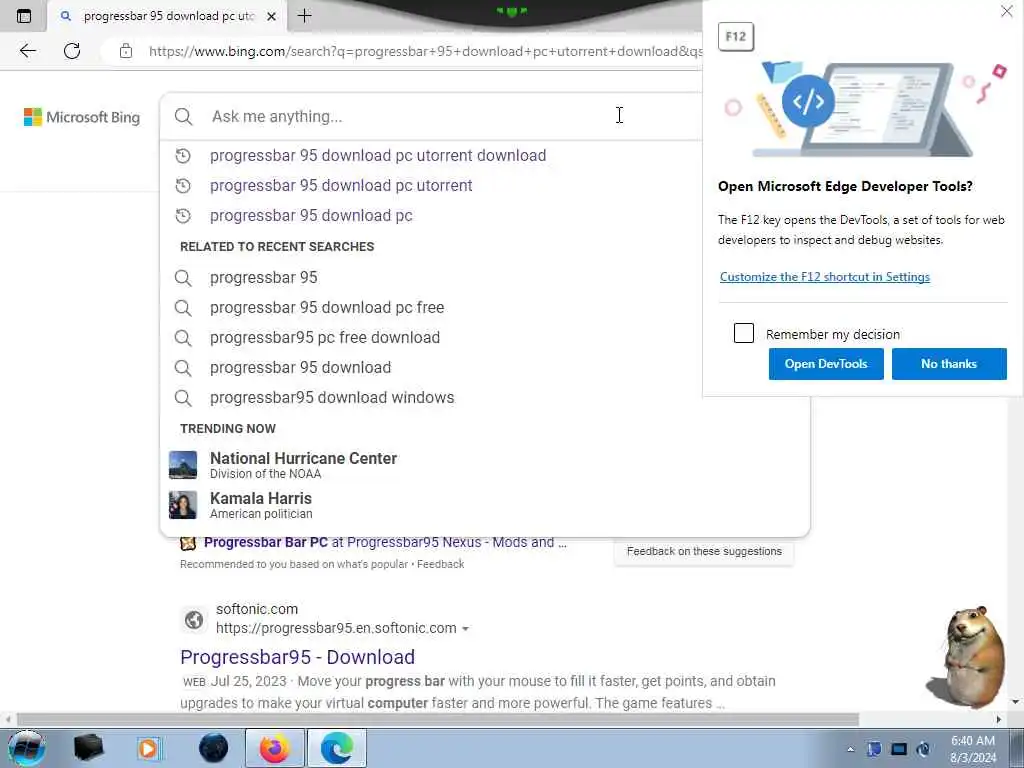Focus the Ask me anything search field
This screenshot has width=1024, height=768.
point(431,116)
